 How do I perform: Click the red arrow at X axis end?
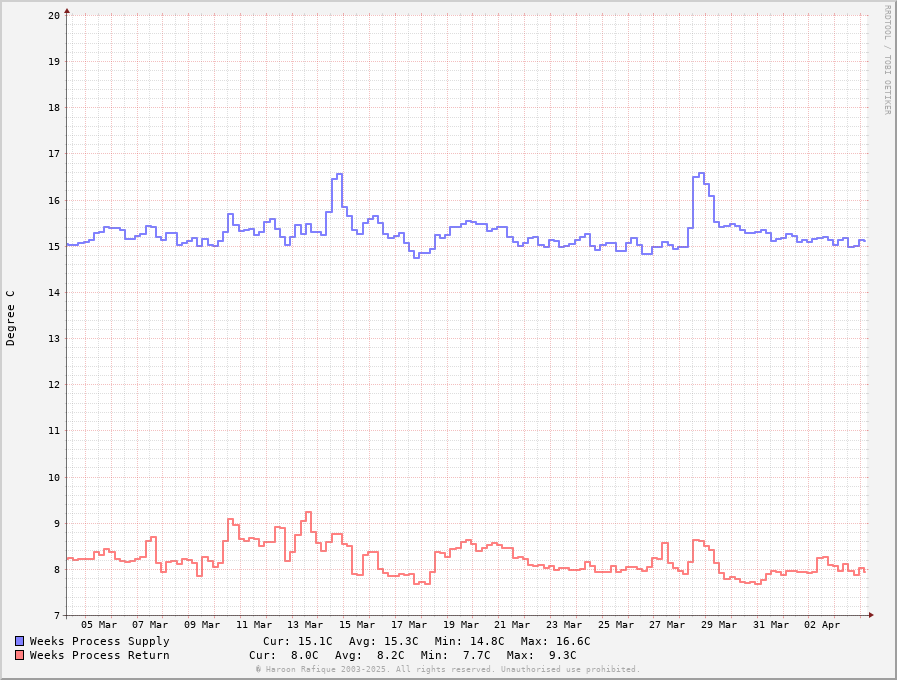(x=871, y=615)
